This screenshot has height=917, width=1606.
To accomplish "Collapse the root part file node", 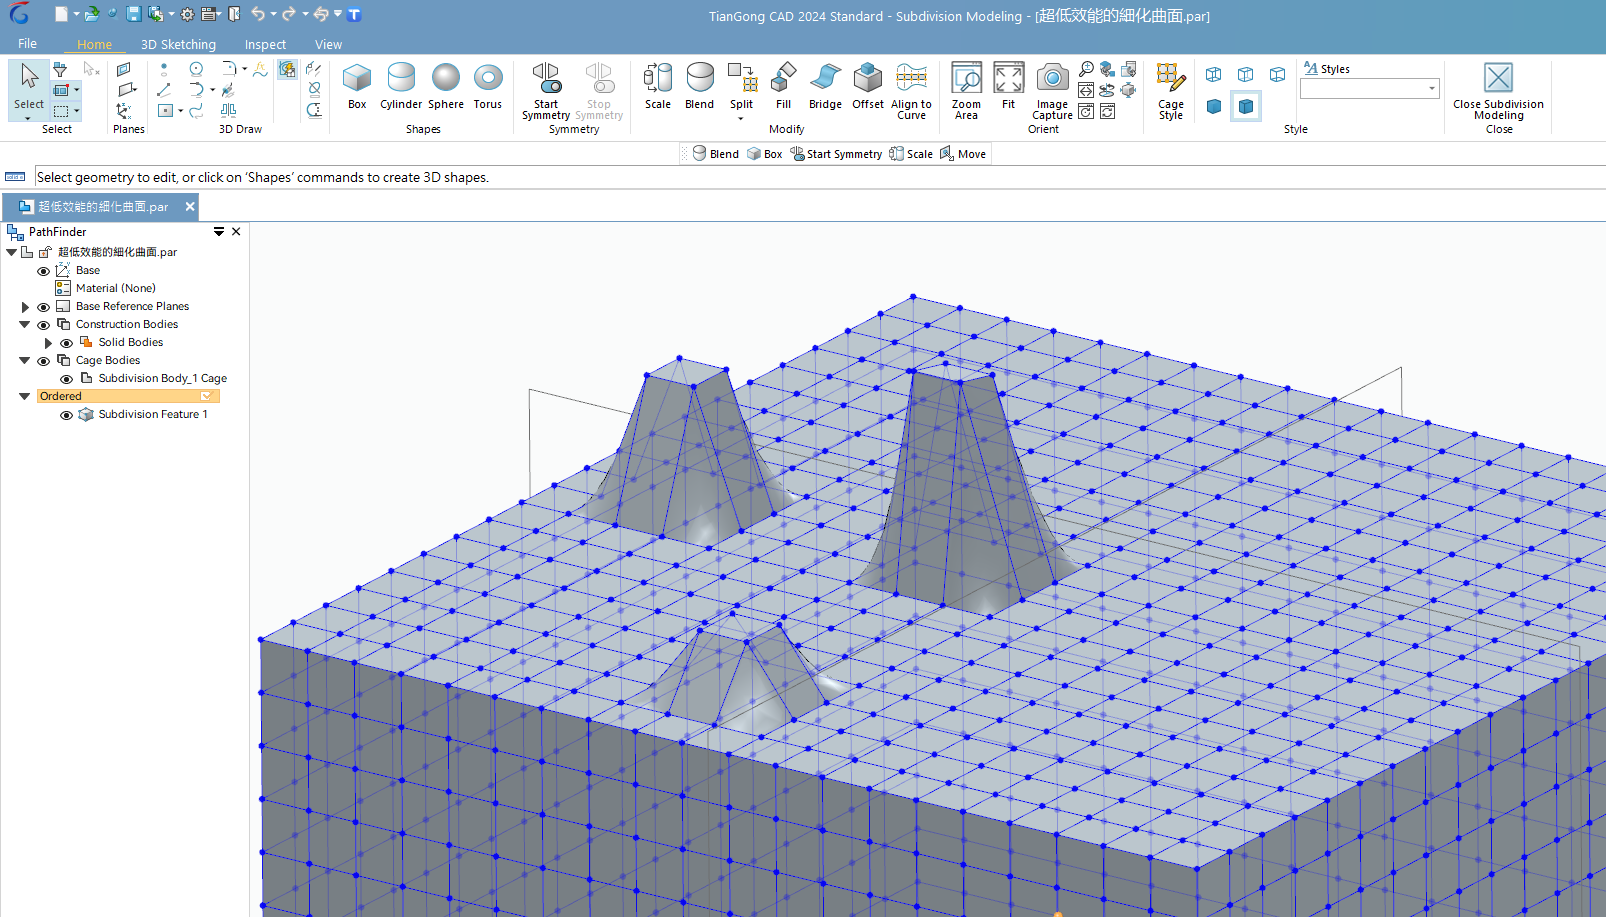I will coord(11,253).
